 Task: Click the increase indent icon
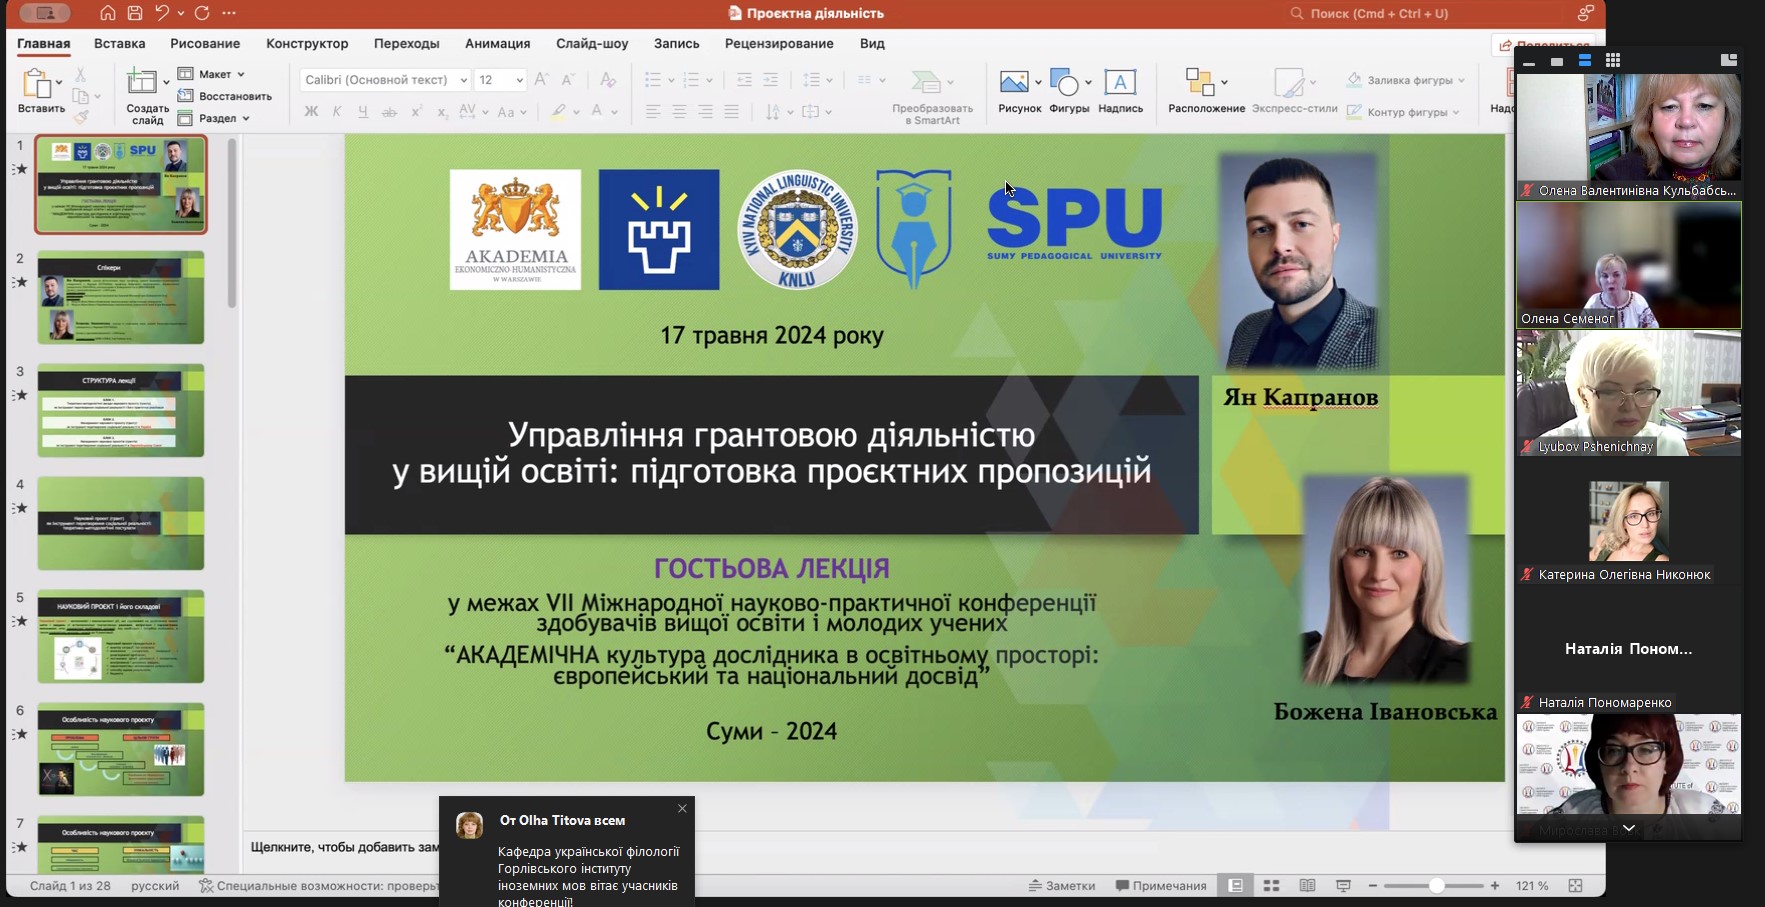(x=770, y=80)
